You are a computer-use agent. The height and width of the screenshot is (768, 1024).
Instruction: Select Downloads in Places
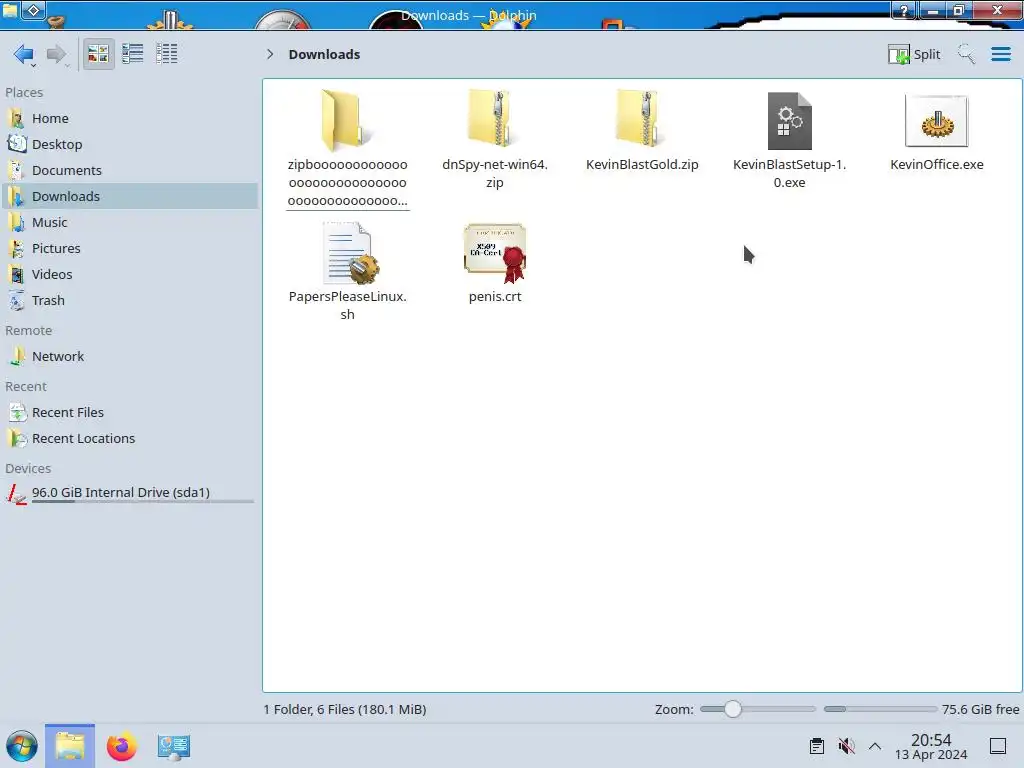(x=129, y=197)
